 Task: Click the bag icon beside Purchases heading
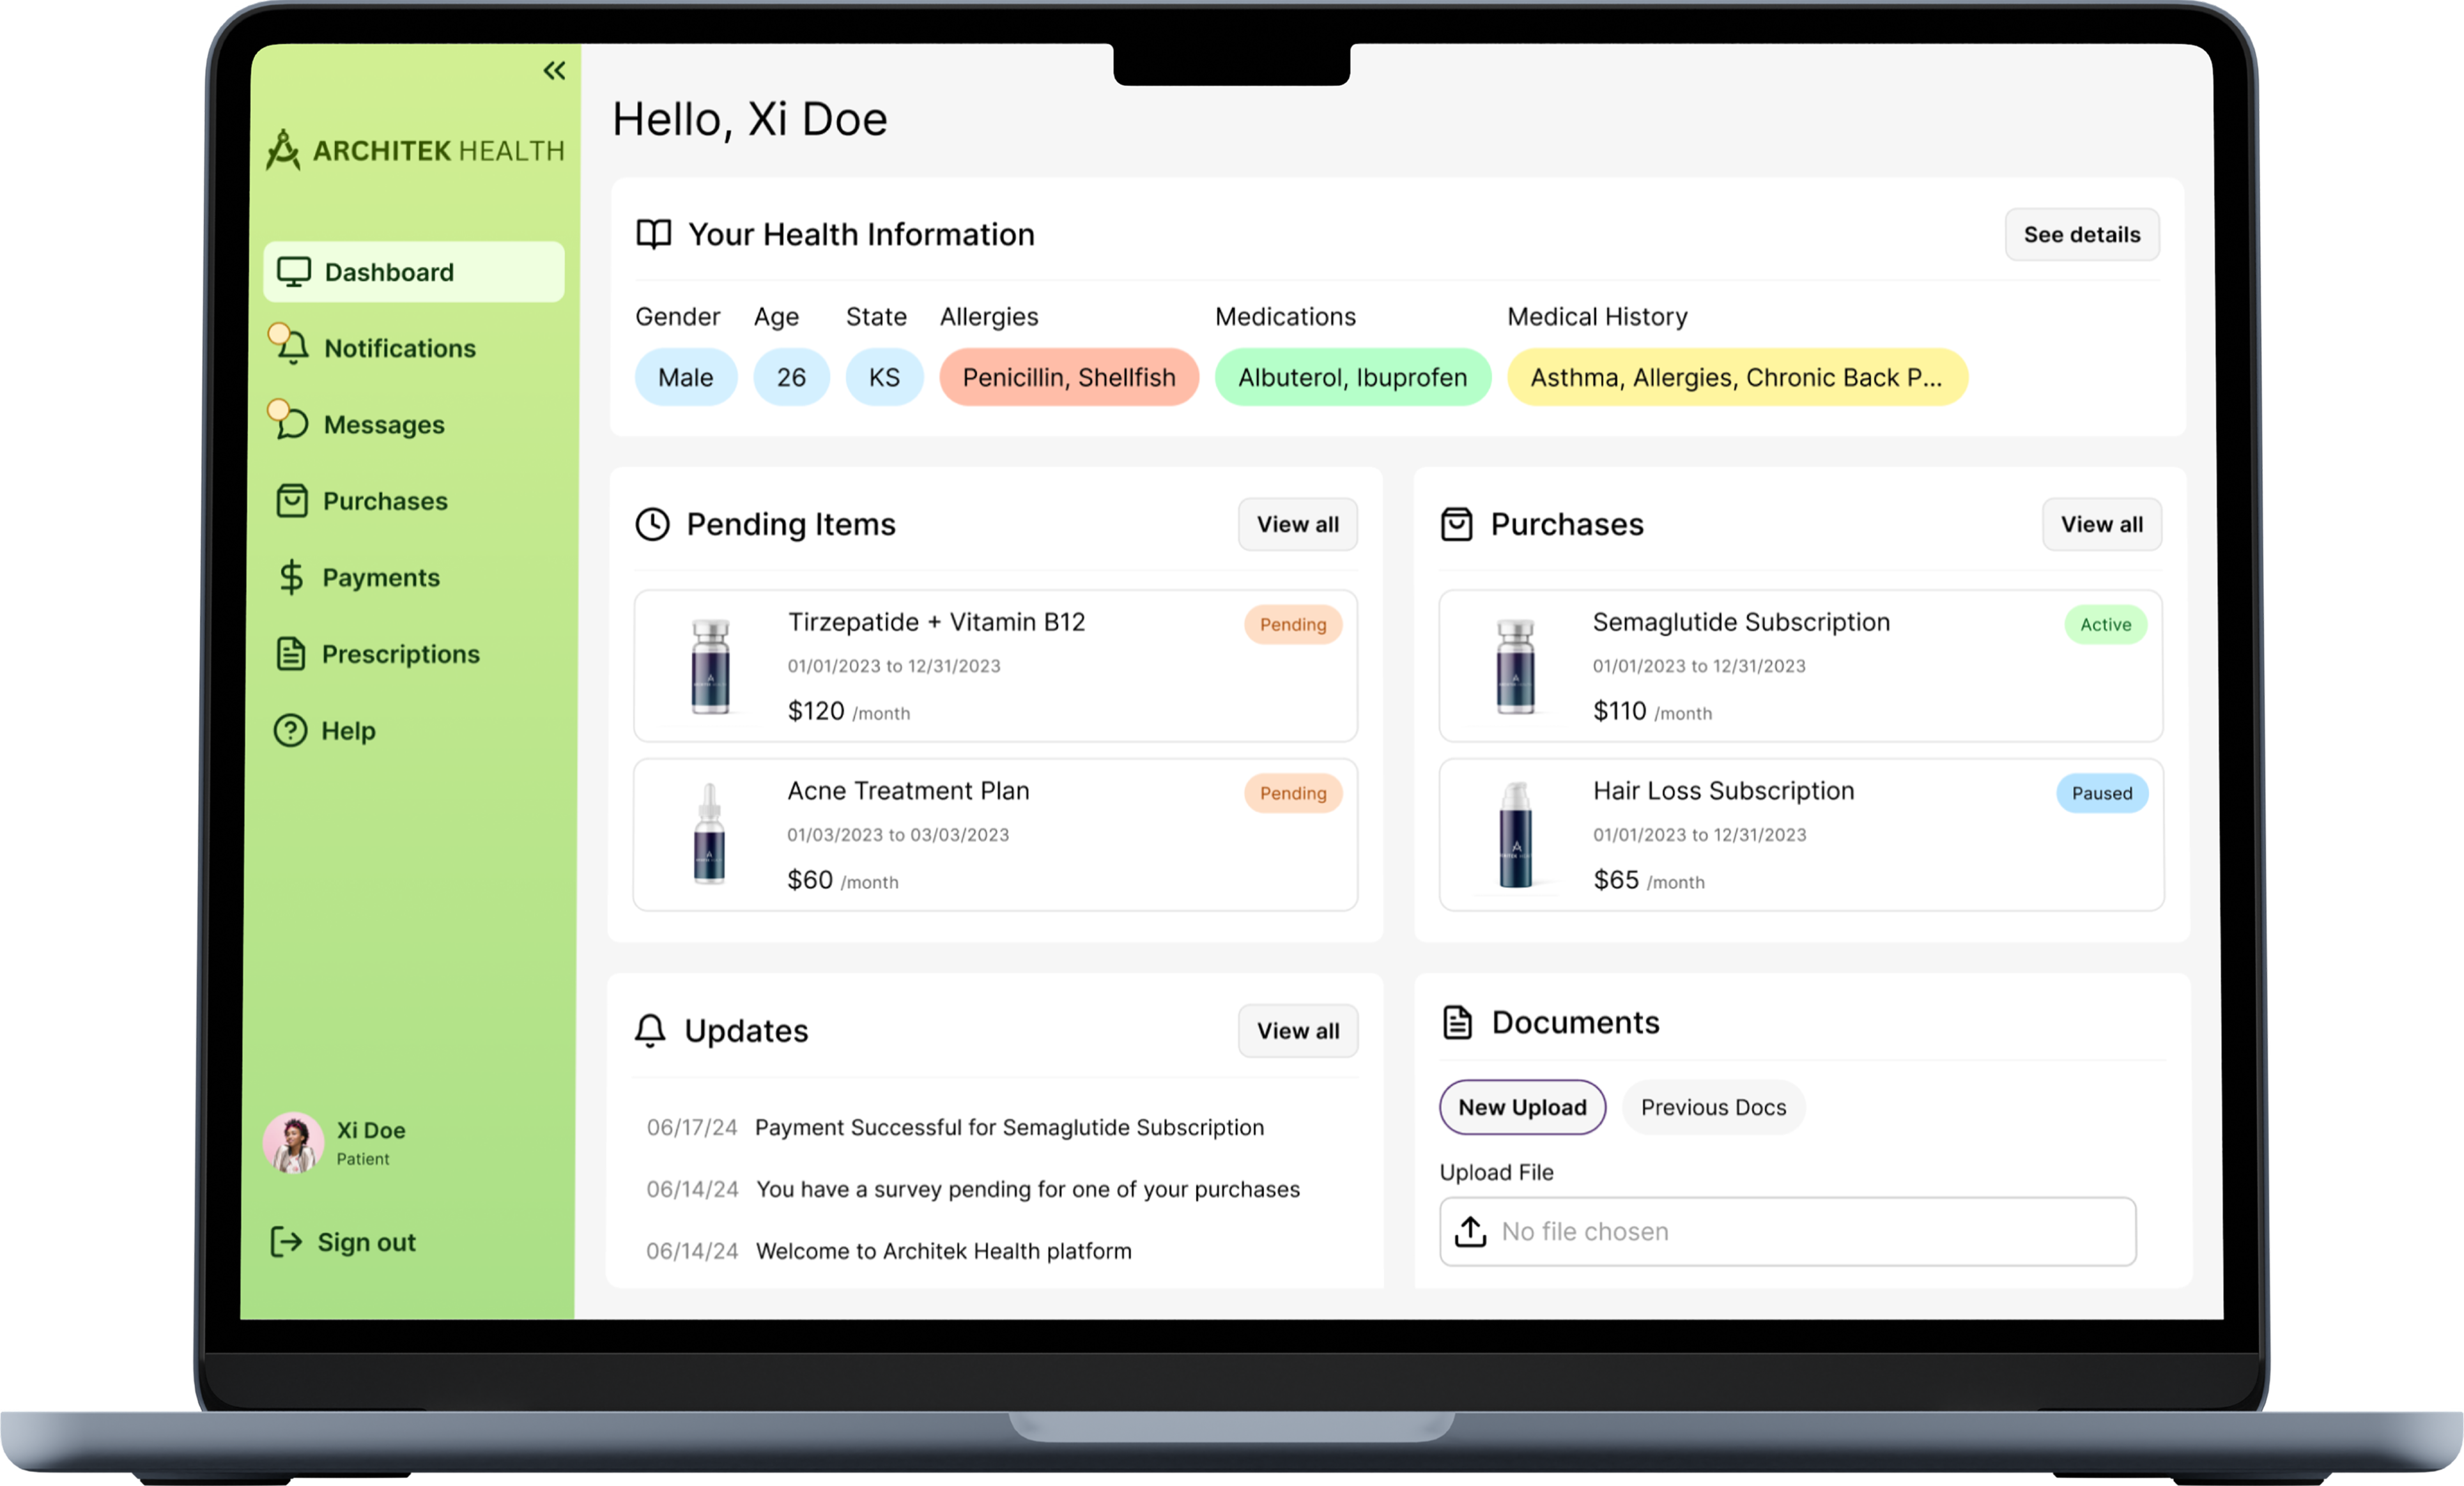click(1457, 524)
